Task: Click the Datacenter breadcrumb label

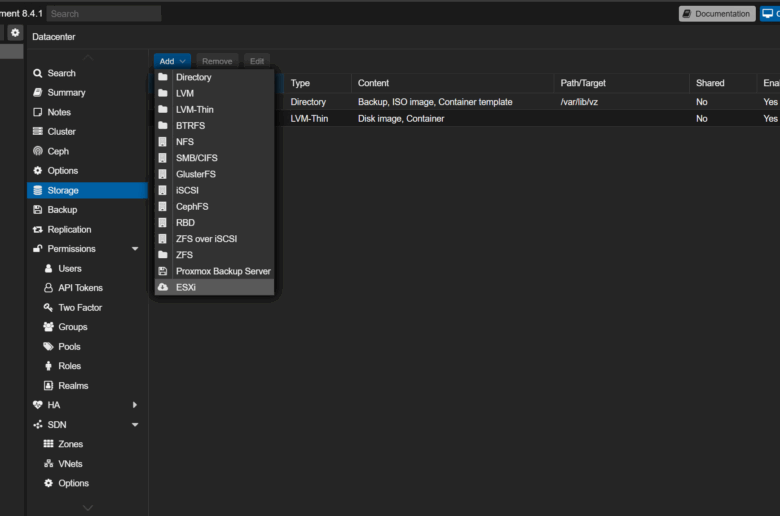Action: click(54, 37)
